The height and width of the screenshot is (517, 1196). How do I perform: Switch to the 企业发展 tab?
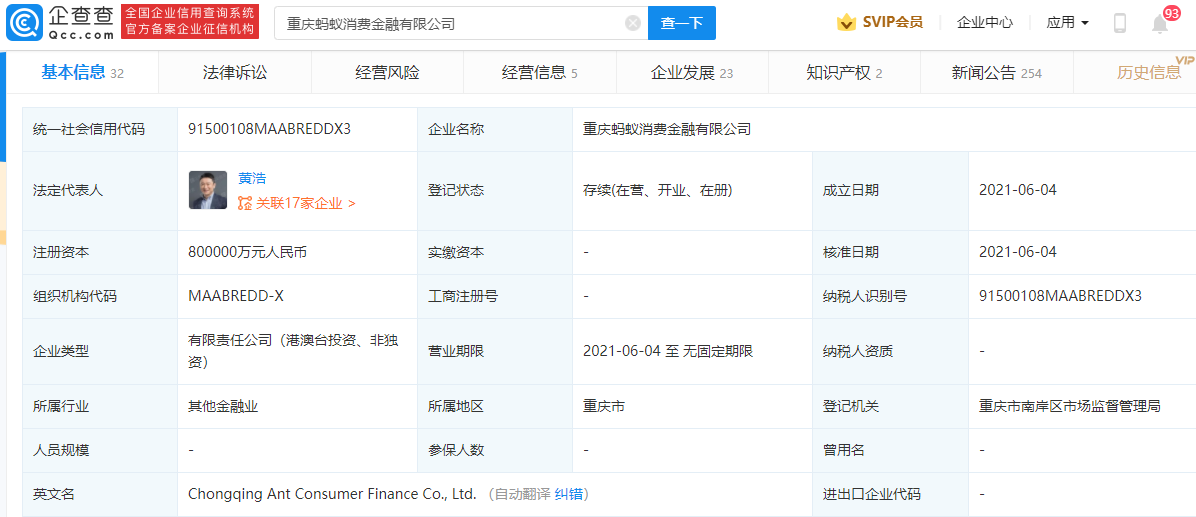pos(692,73)
